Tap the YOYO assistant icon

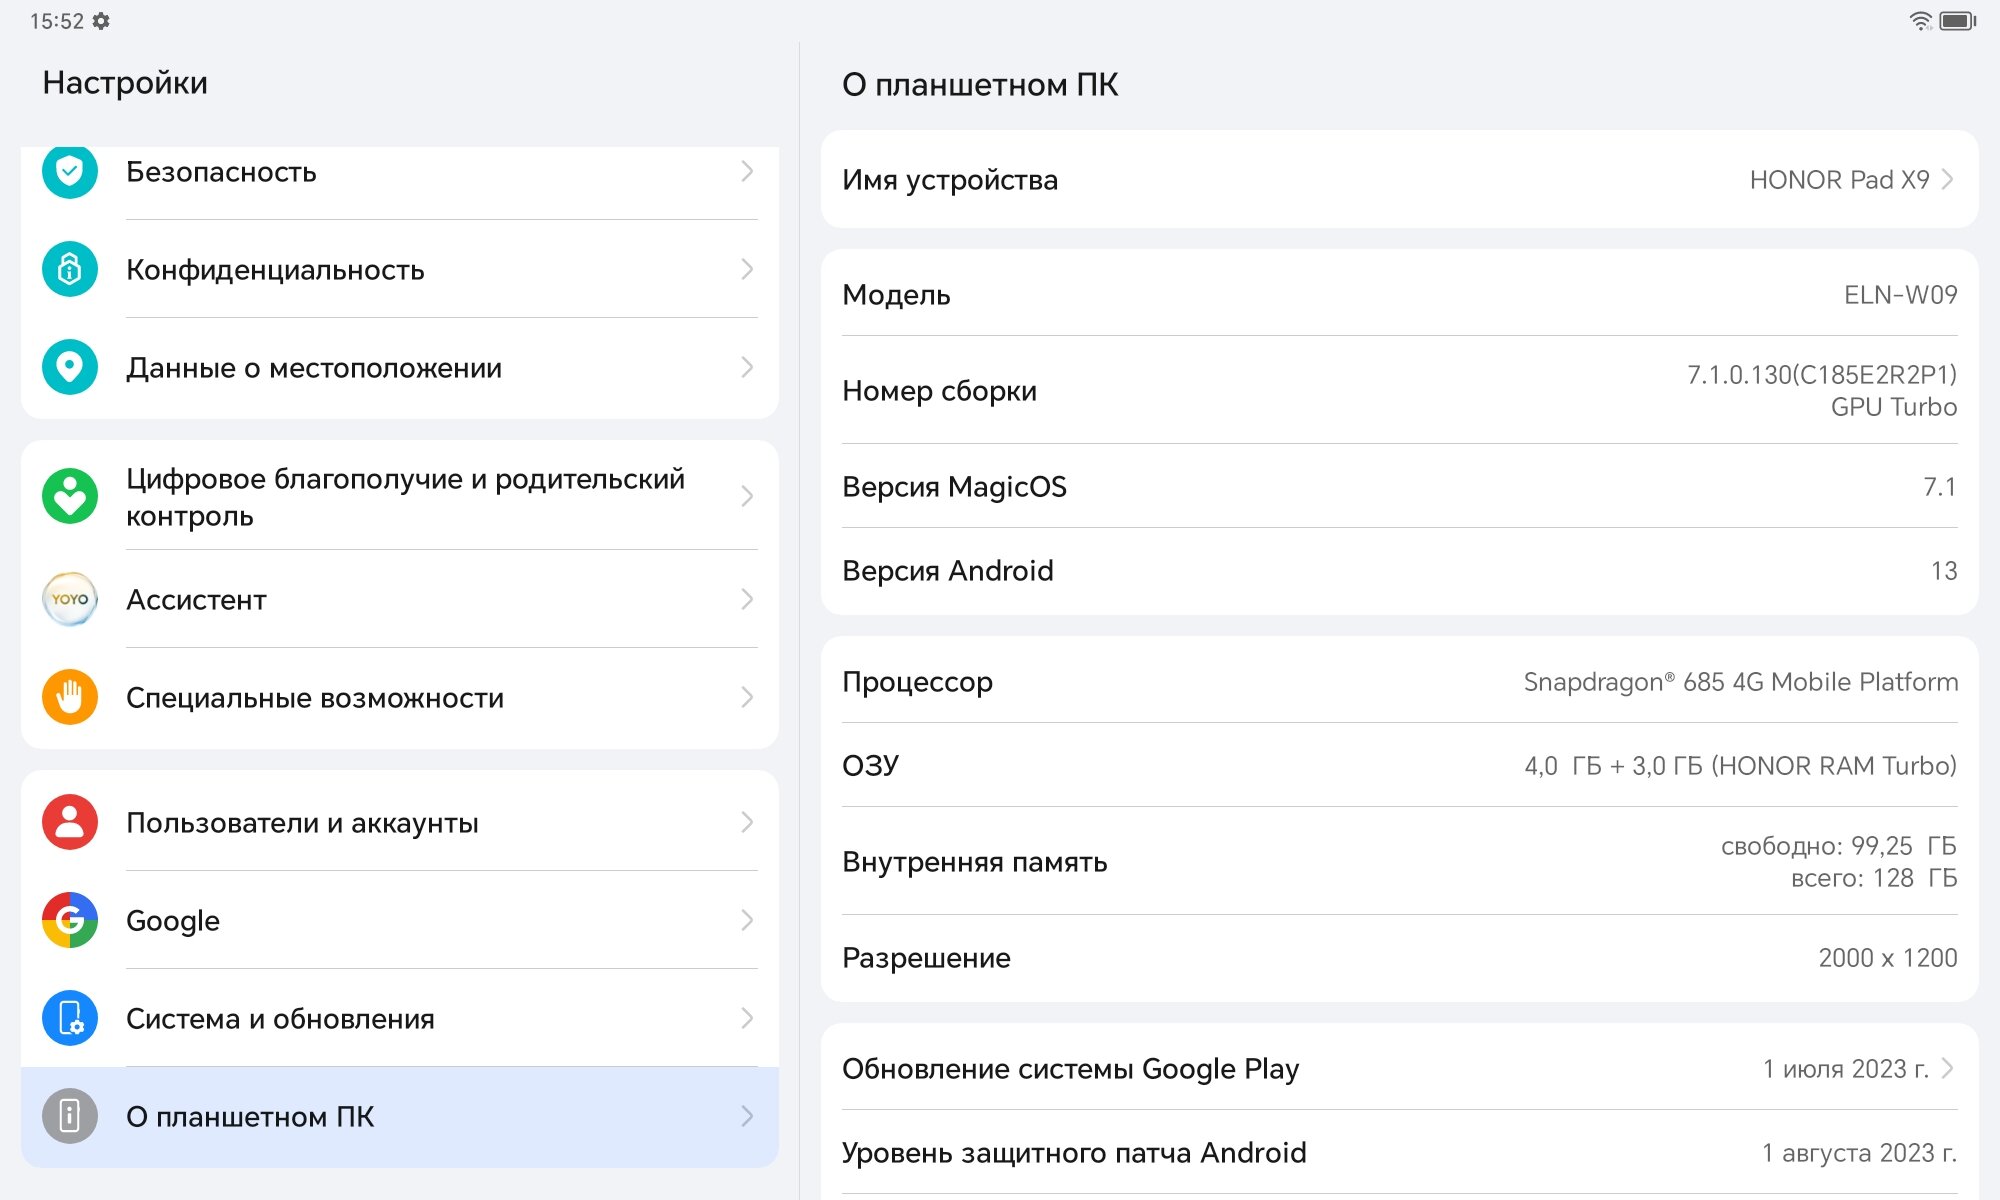tap(70, 599)
